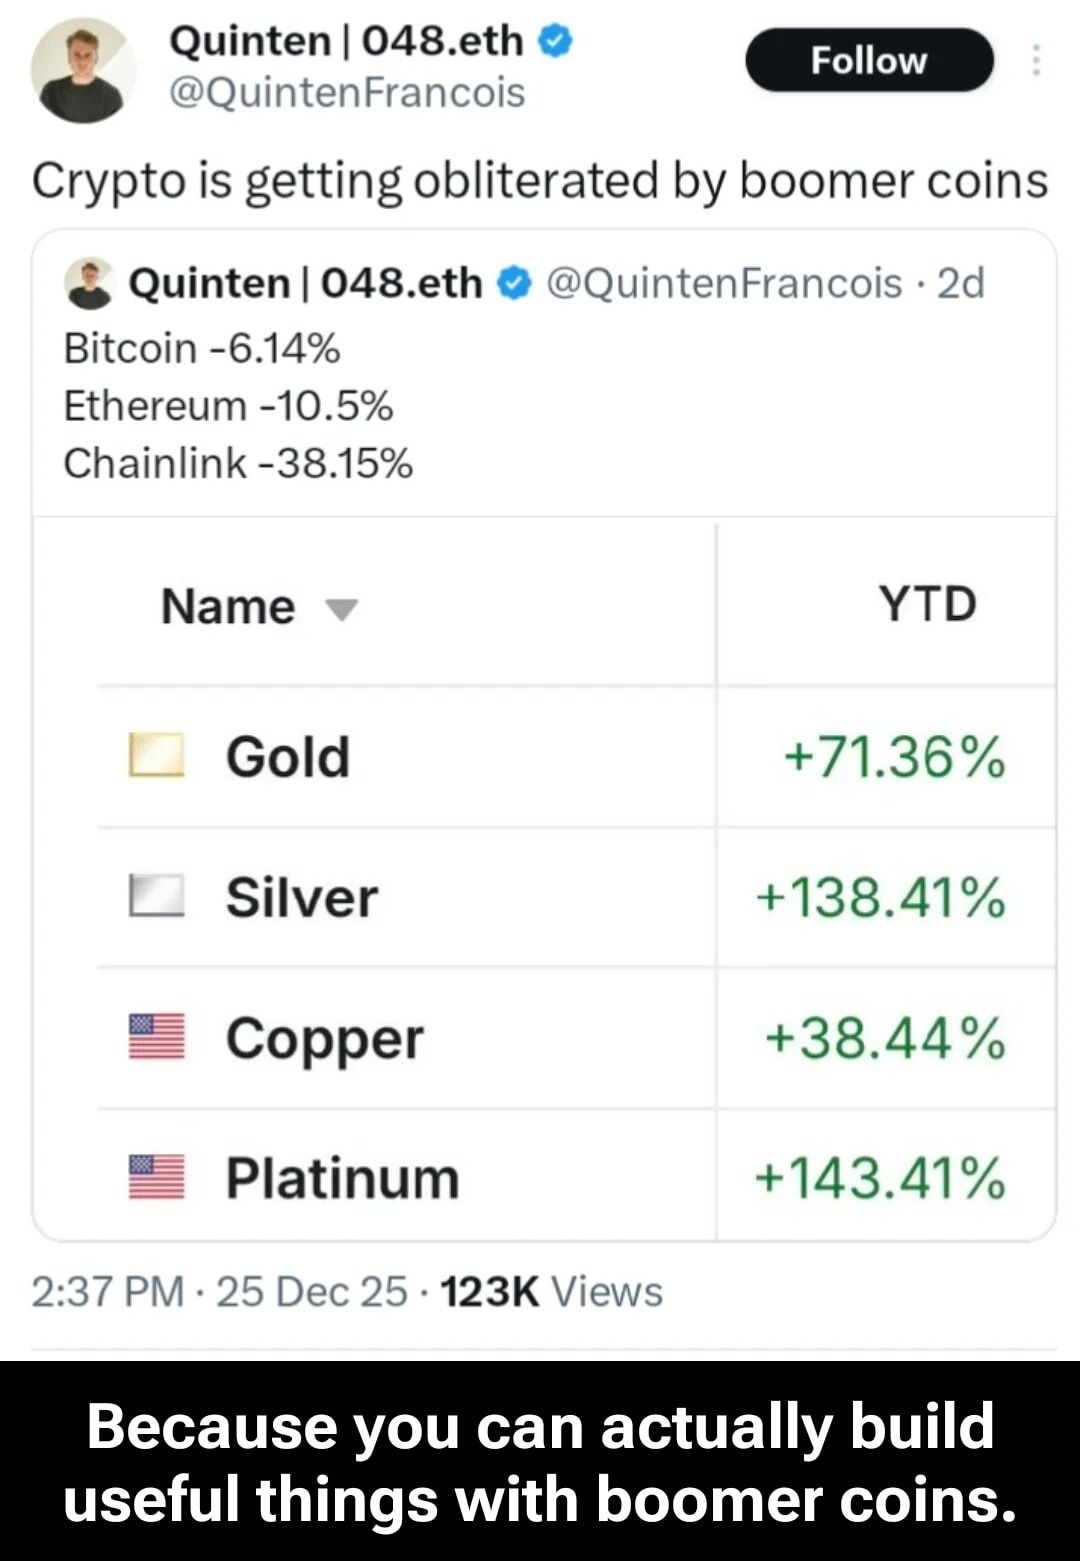Viewport: 1080px width, 1561px height.
Task: Open the three-dot more options menu
Action: point(1036,61)
